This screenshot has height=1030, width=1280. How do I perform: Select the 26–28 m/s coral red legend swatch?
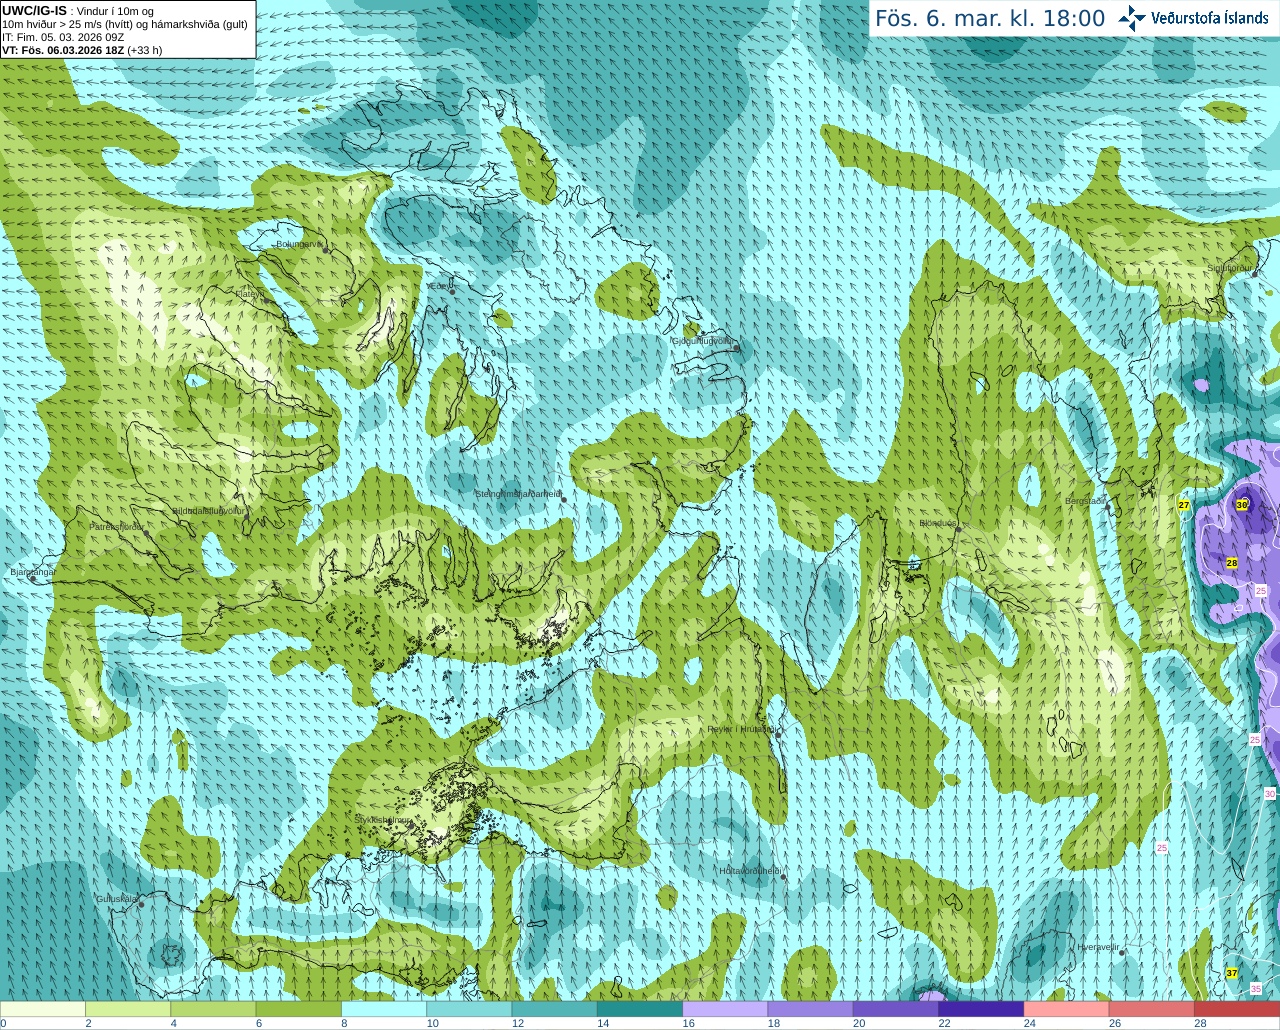[x=1152, y=1009]
